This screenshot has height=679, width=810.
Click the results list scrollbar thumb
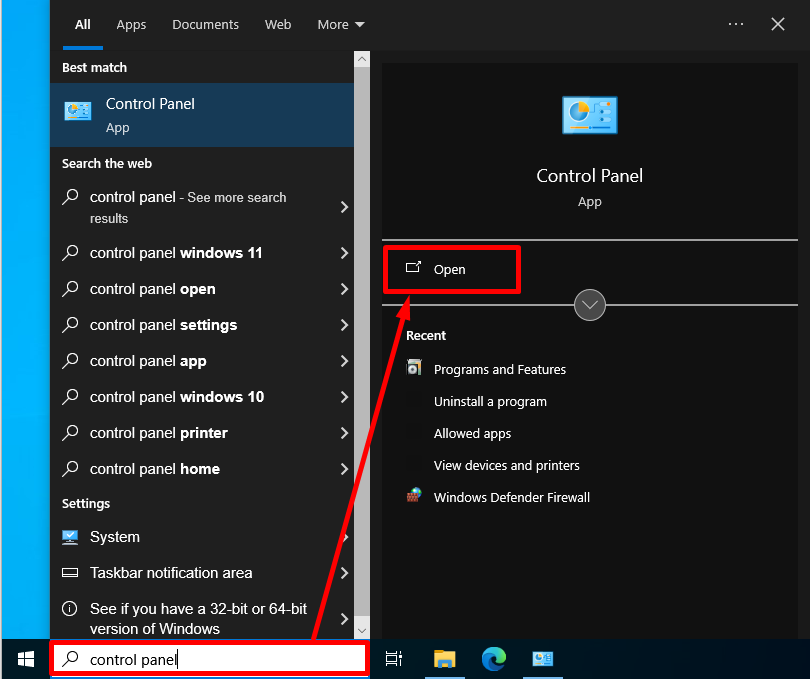coord(362,341)
